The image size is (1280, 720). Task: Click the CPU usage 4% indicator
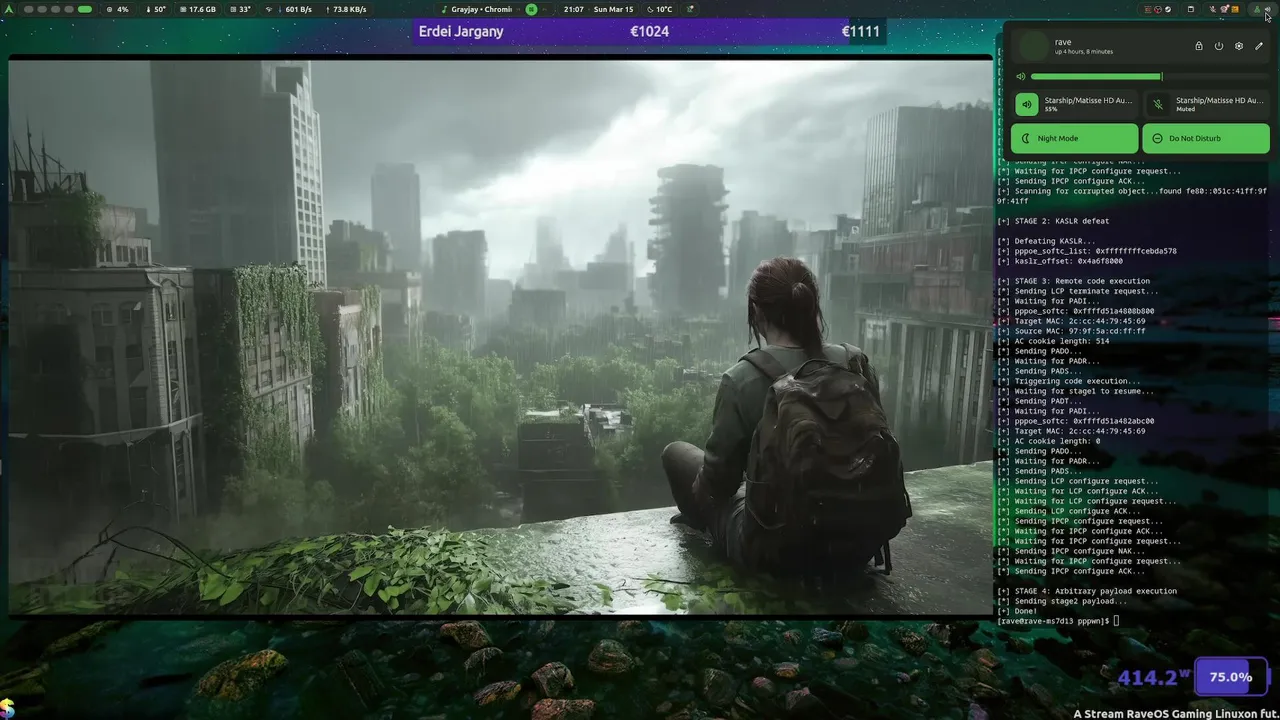click(x=119, y=9)
